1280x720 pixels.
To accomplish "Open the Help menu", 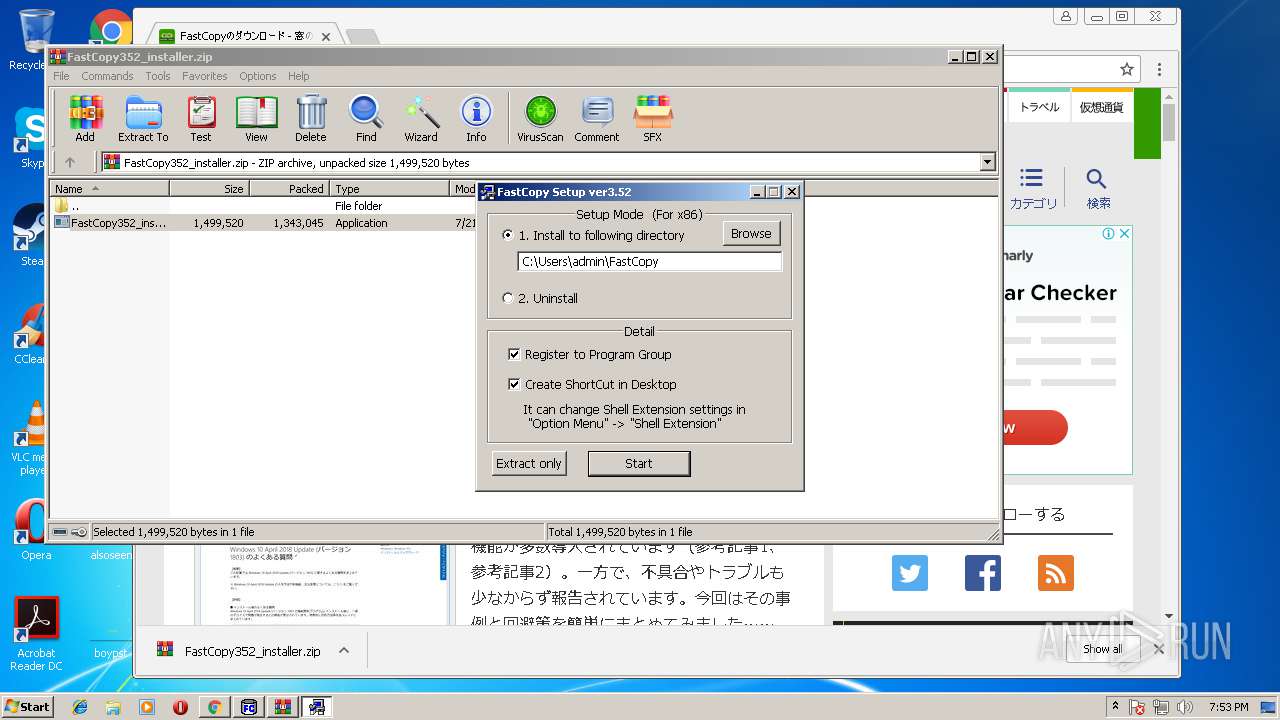I will (x=298, y=76).
